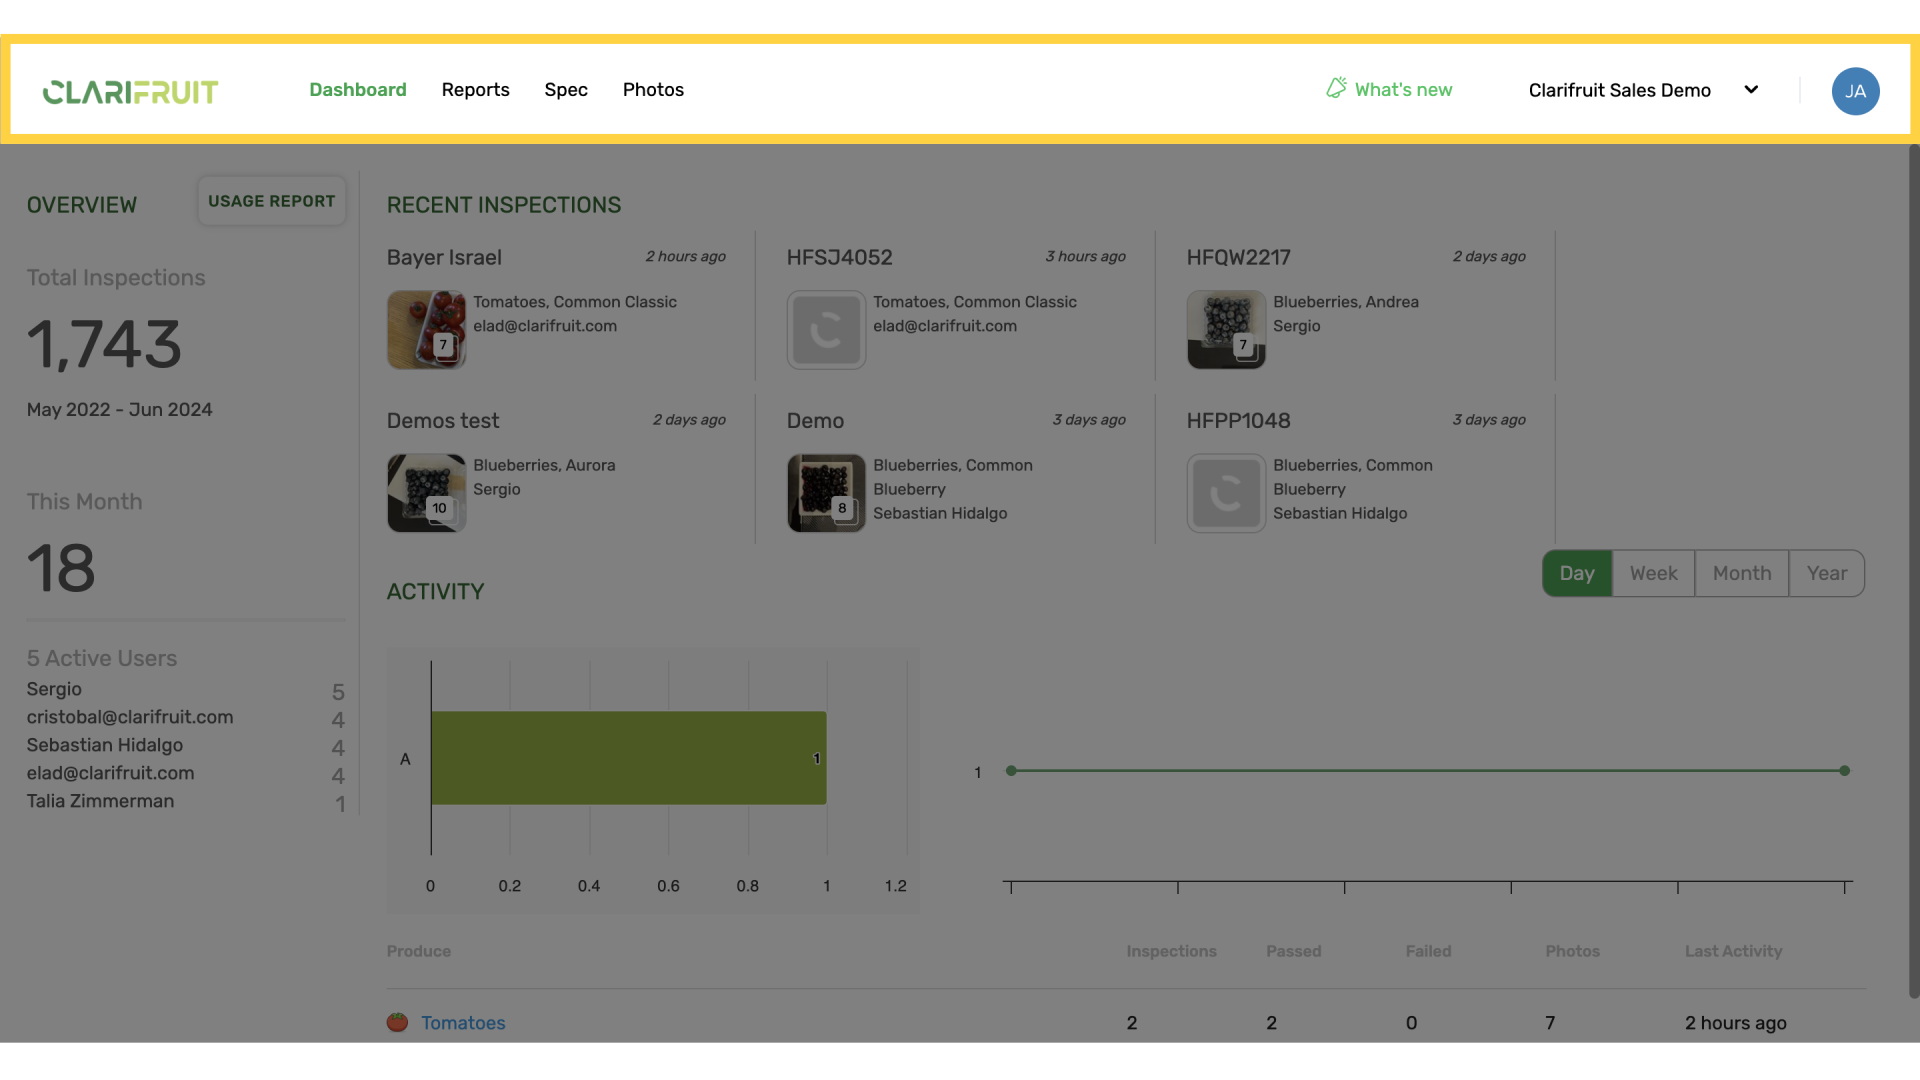
Task: Open the Photos tab
Action: 653,90
